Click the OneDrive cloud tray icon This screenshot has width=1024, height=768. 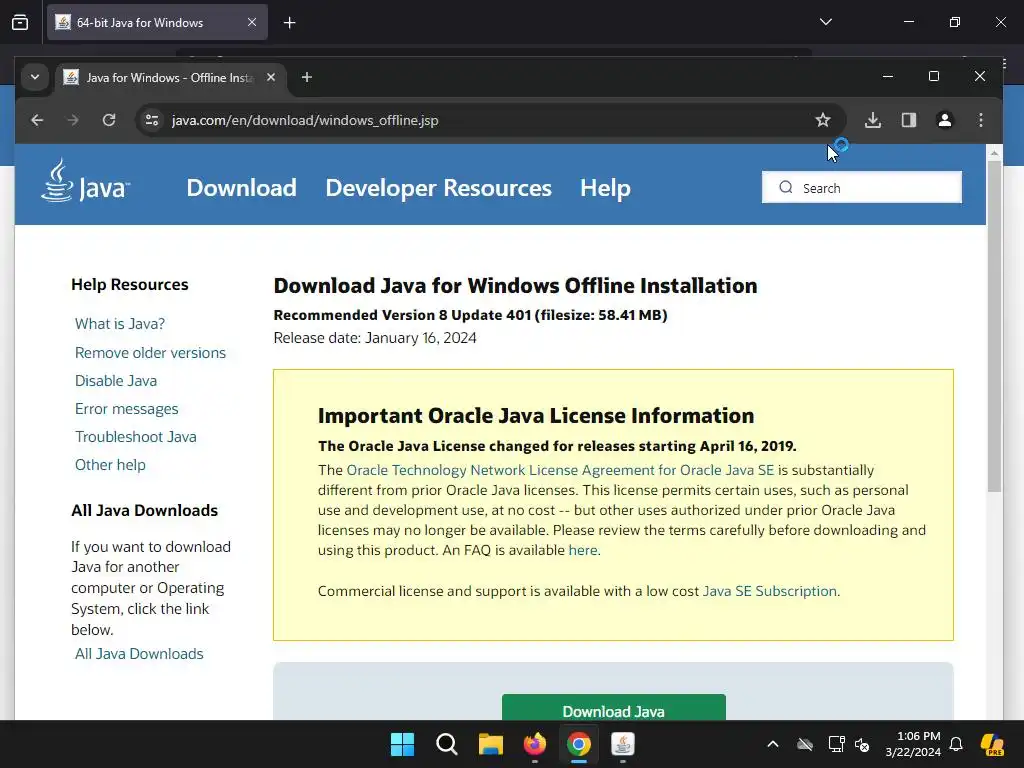point(805,744)
